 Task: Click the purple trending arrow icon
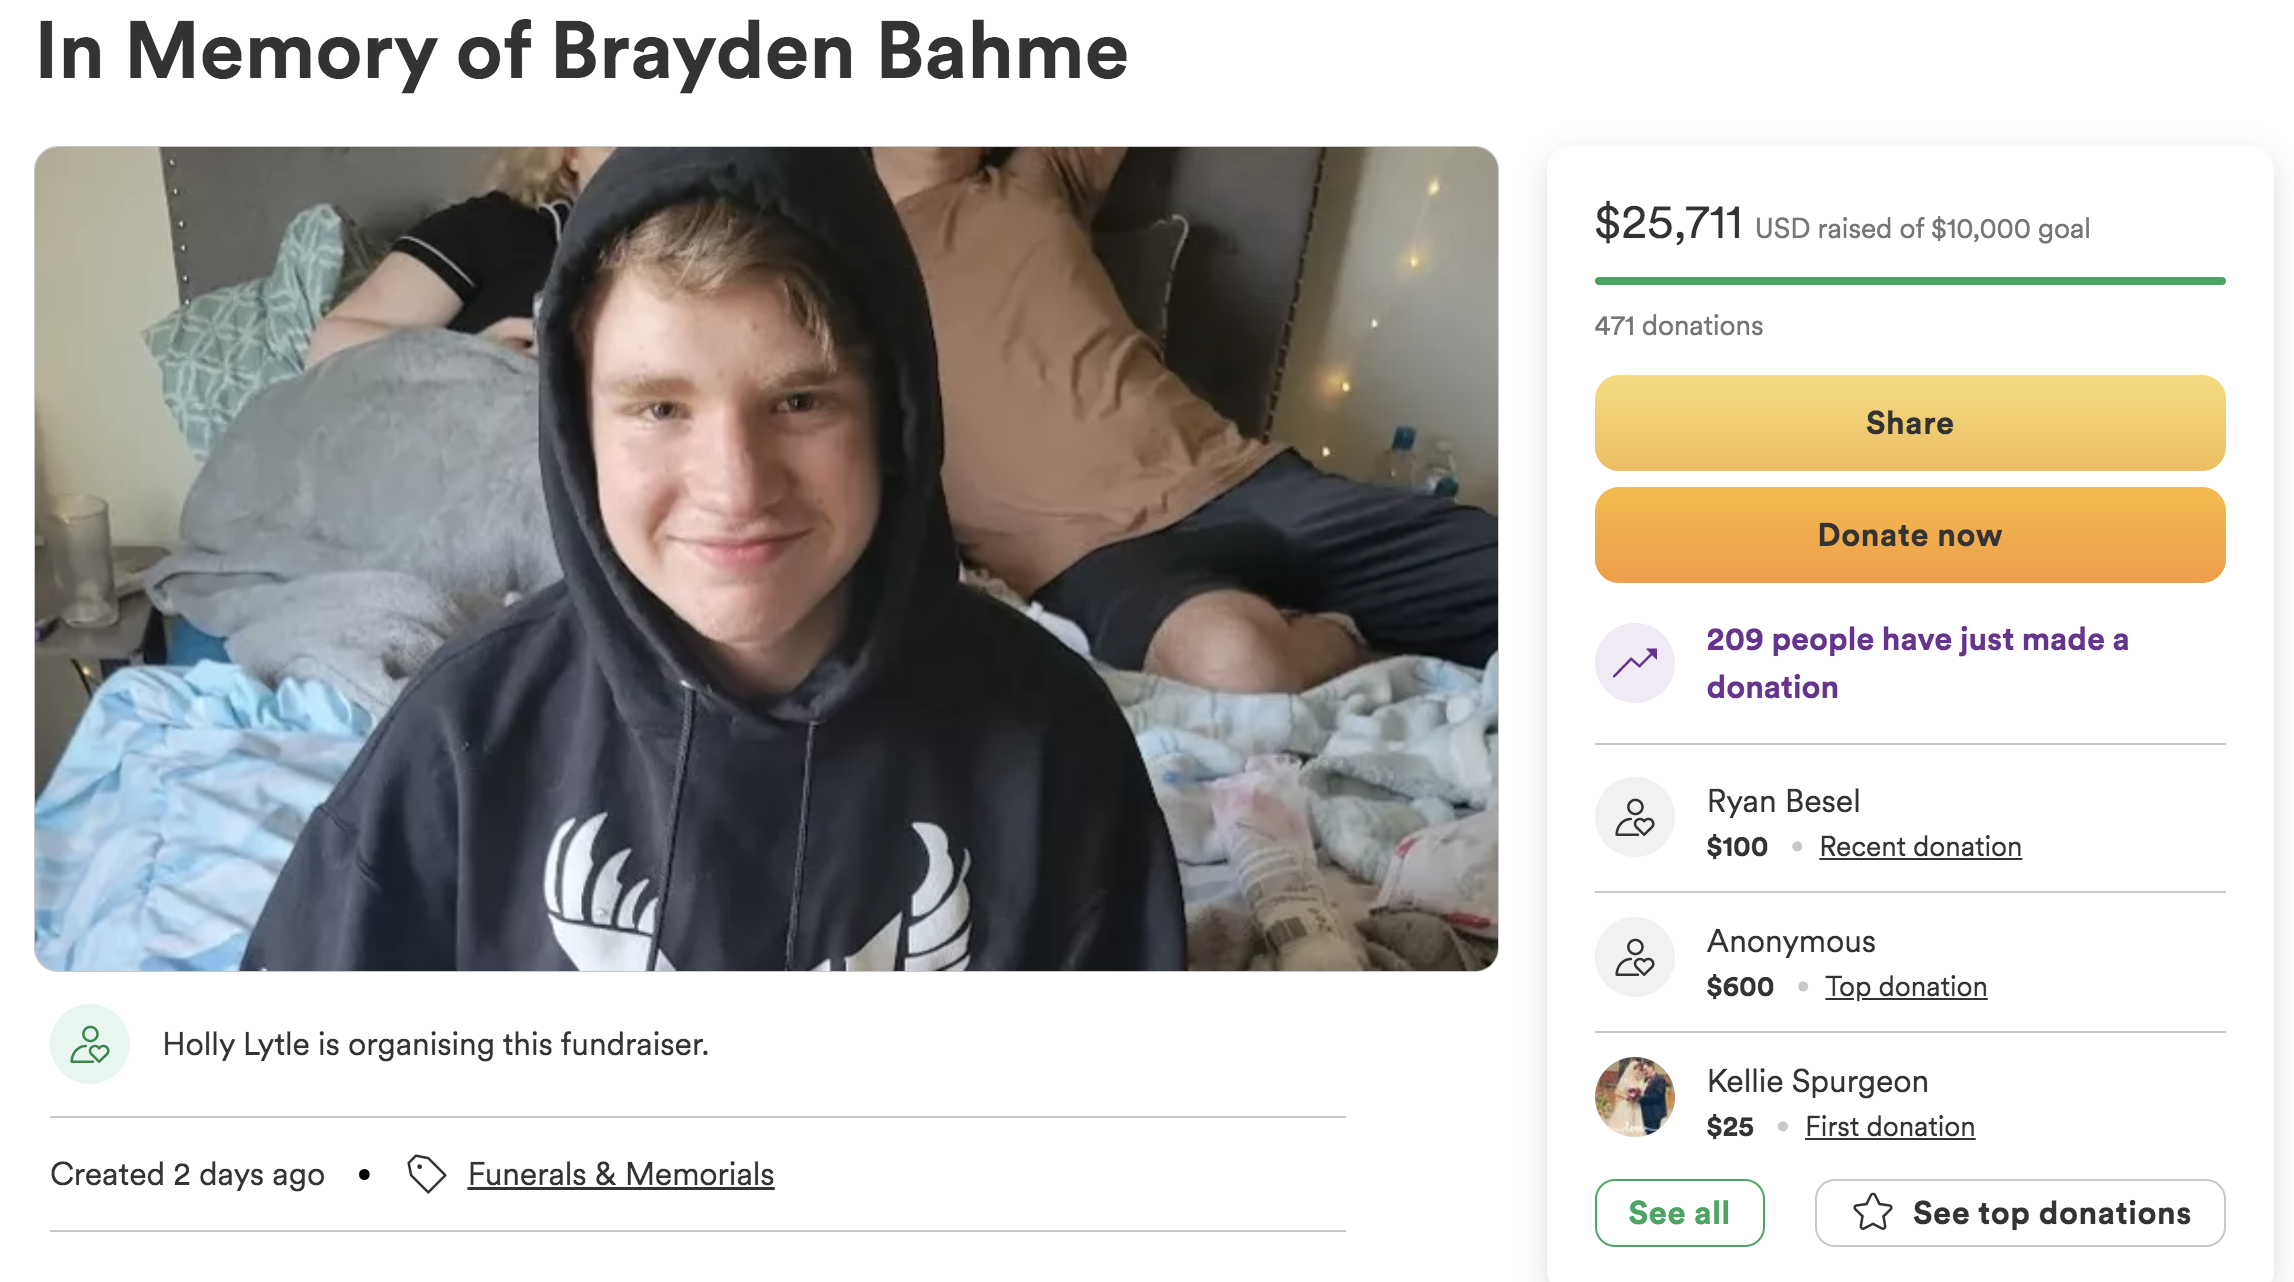click(x=1635, y=662)
